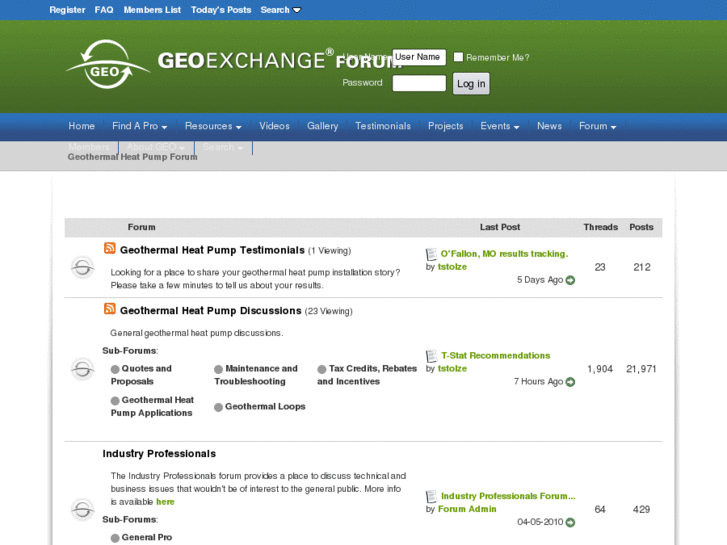Click RSS feed icon for Geothermal Heat Pump Discussions
Viewport: 727px width, 545px height.
[x=110, y=309]
